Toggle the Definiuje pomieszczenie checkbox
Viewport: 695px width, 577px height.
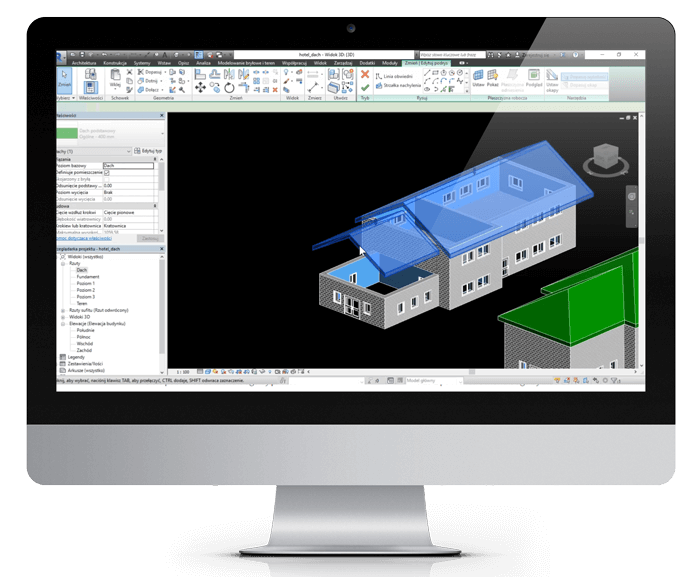click(x=107, y=173)
